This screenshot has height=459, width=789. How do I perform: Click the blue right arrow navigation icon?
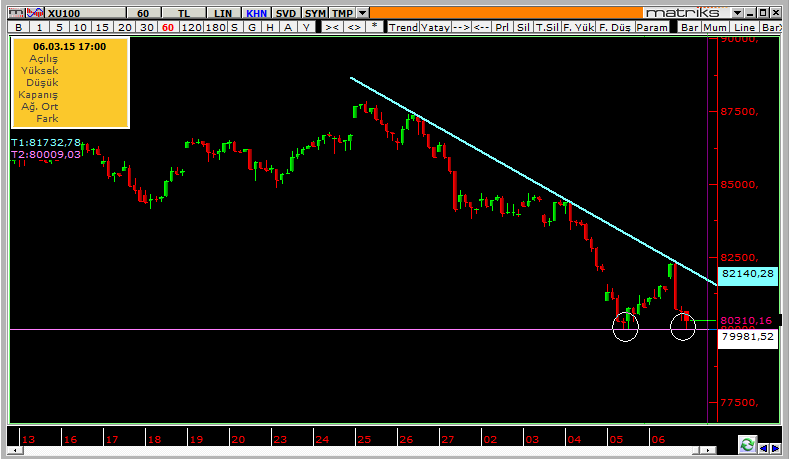776,448
